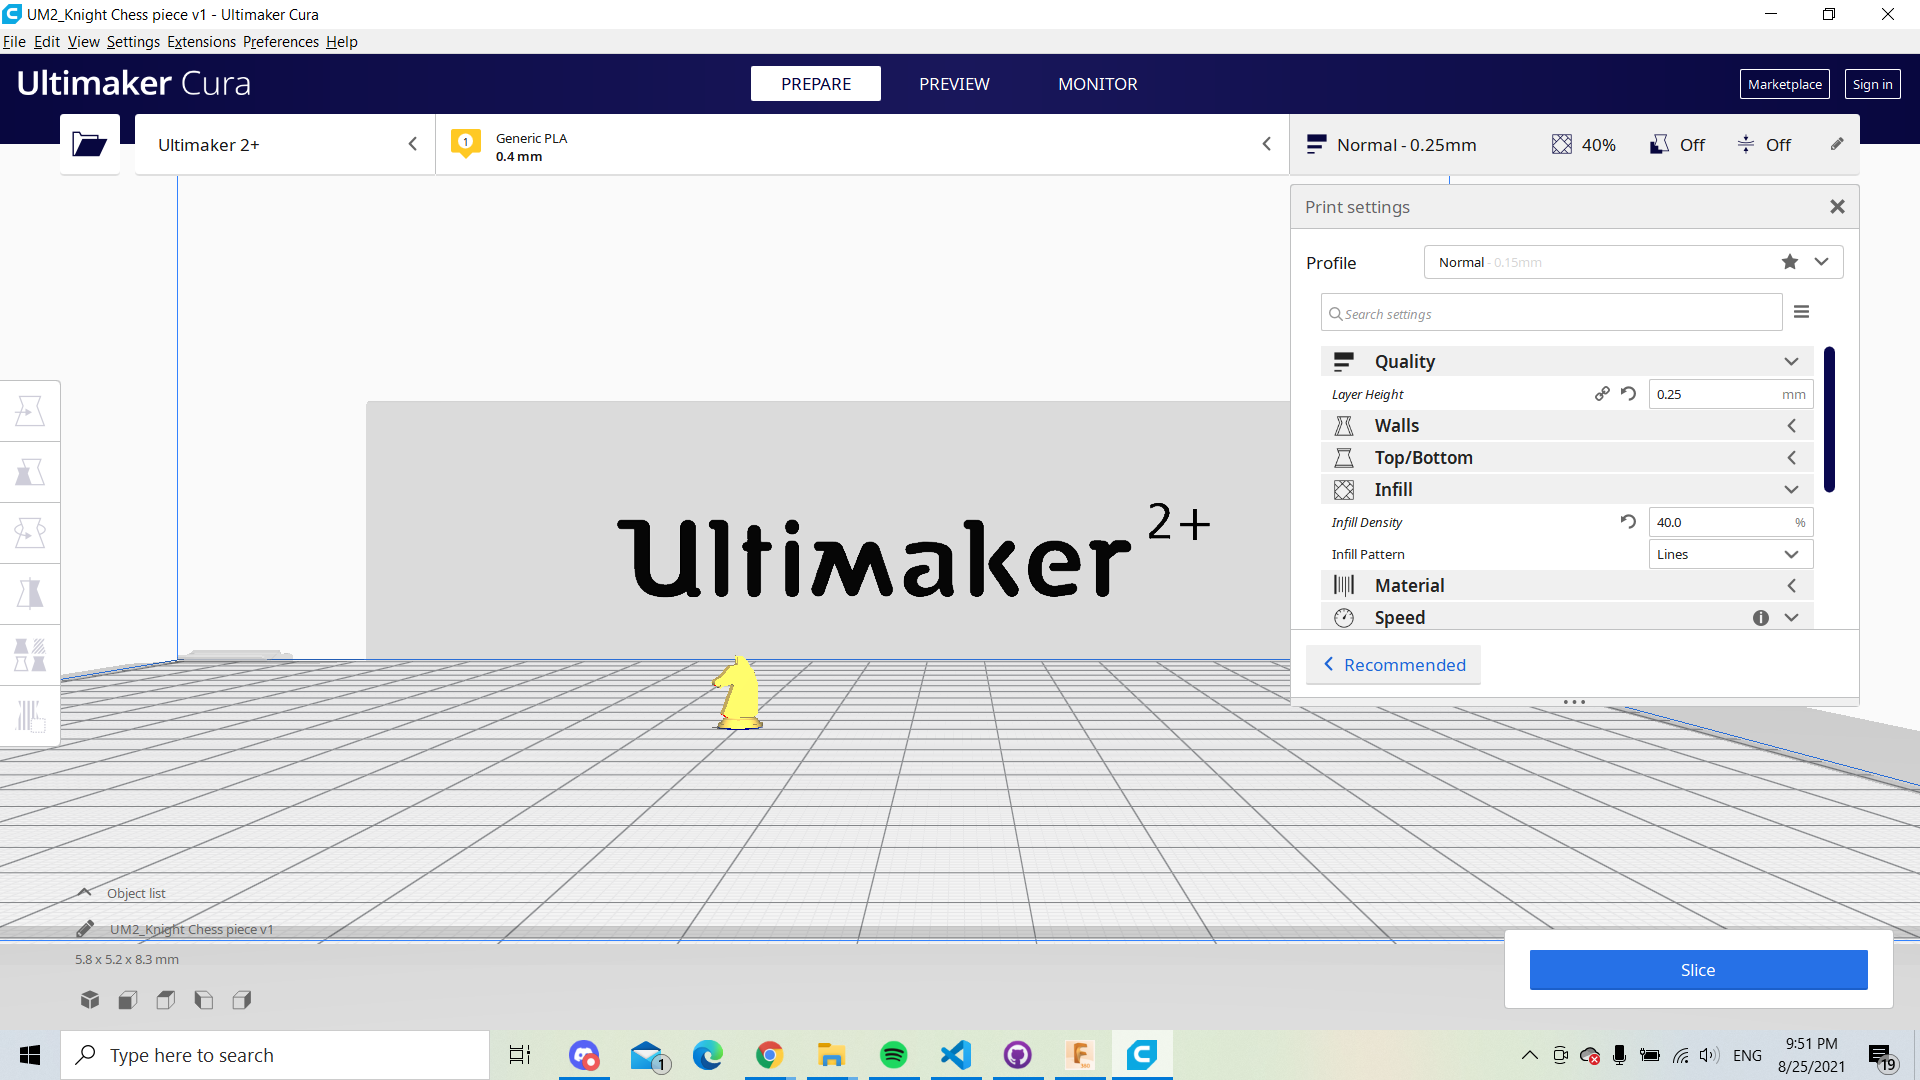Click the 40% infill indicator in summary bar

[x=1584, y=145]
